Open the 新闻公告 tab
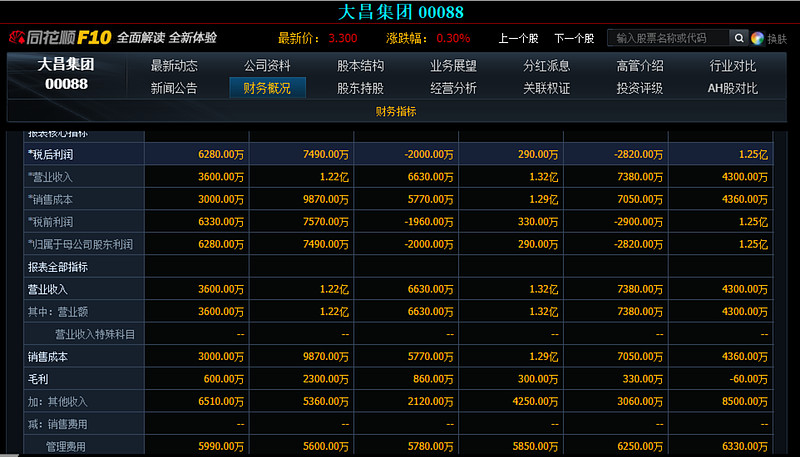Screen dimensions: 800x457 coord(174,88)
